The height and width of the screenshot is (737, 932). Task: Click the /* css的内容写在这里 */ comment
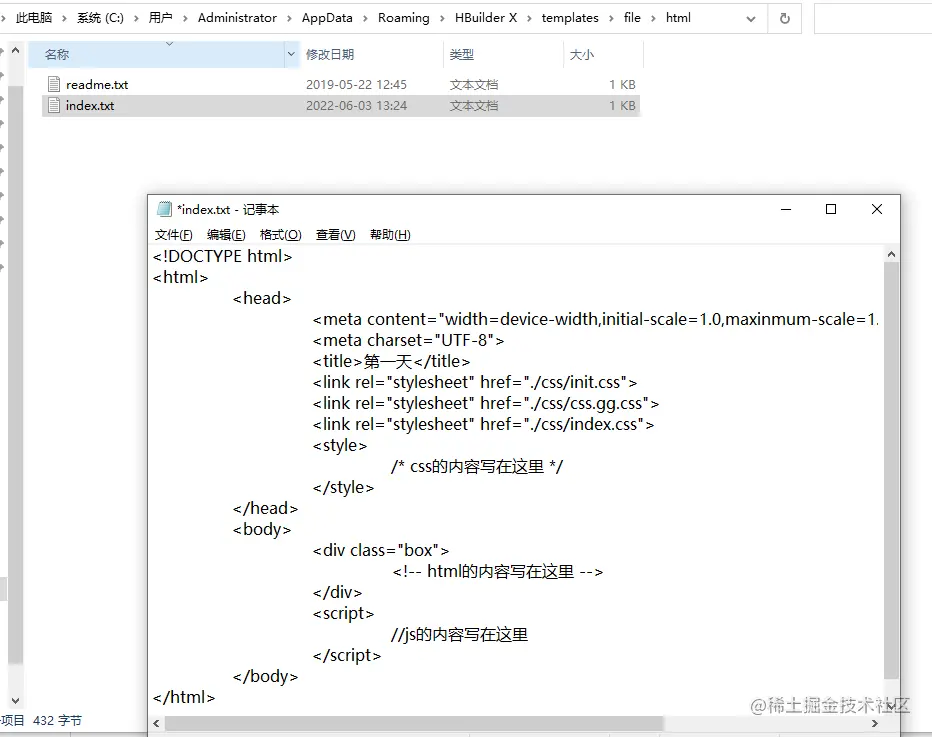[x=477, y=467]
